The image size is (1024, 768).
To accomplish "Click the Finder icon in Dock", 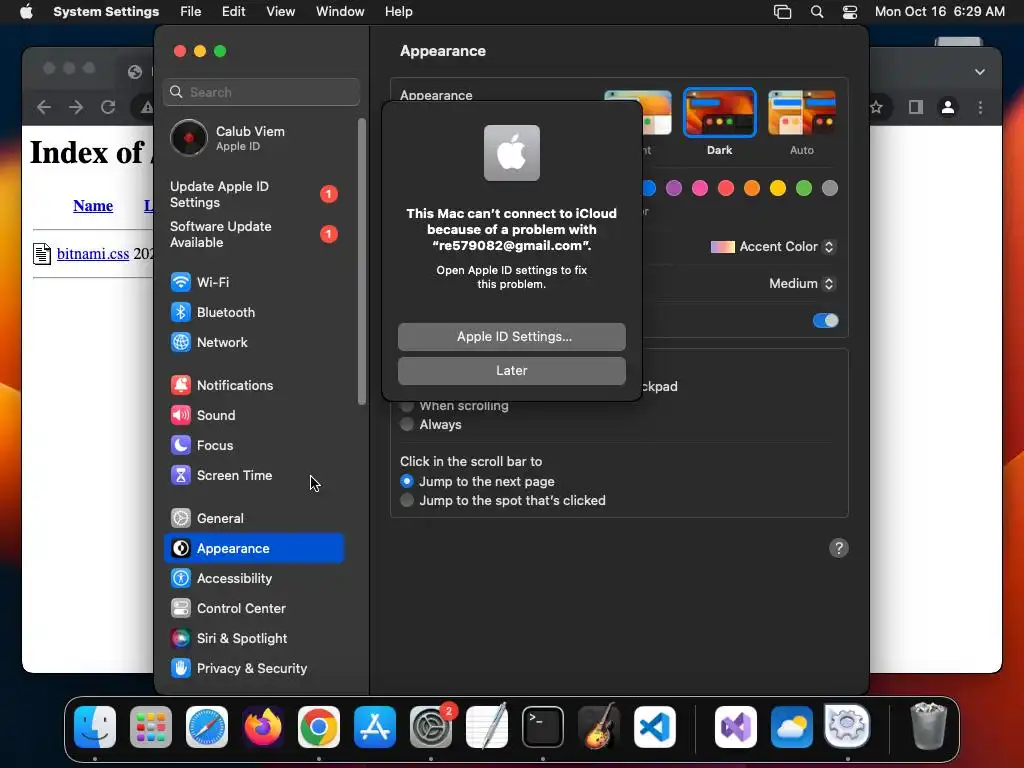I will [95, 727].
